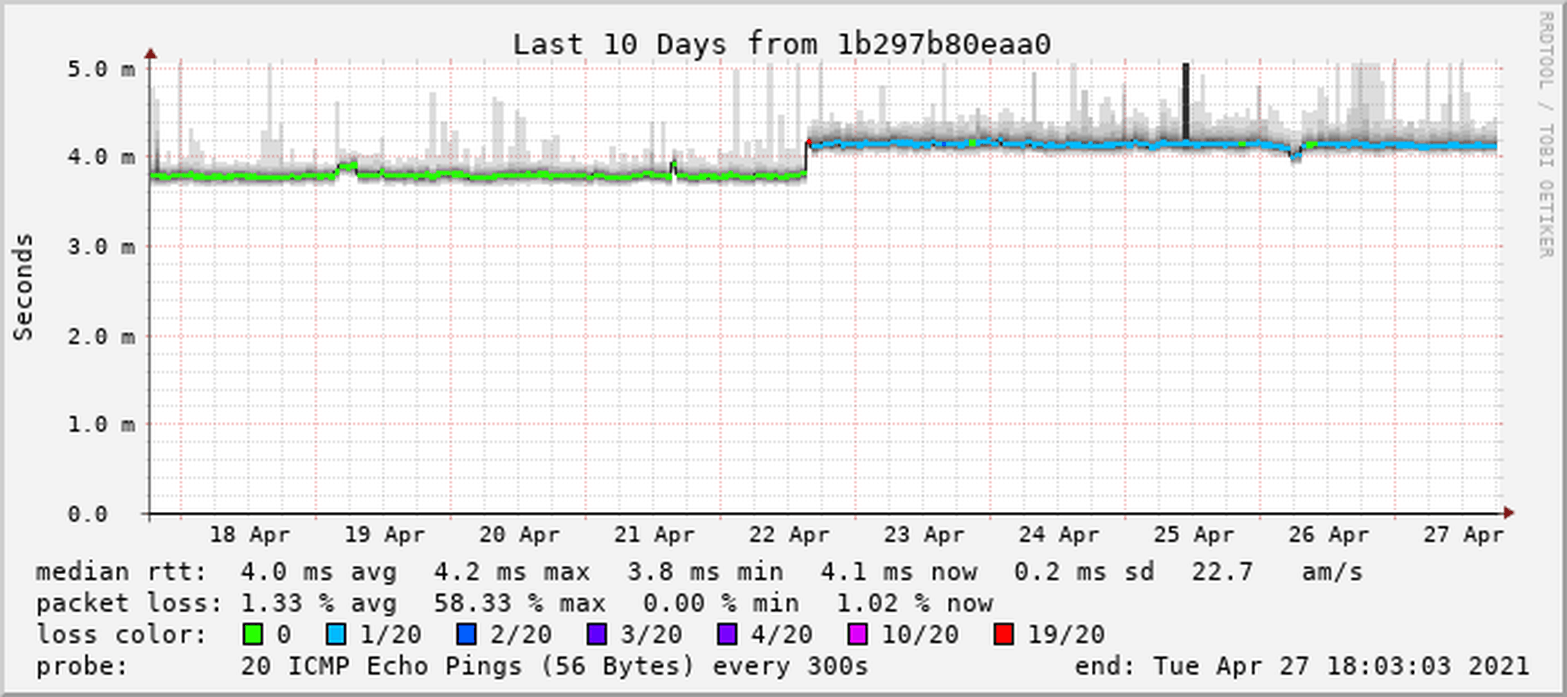This screenshot has width=1567, height=697.
Task: Click the '1.33 % avg' packet loss value
Action: pos(318,603)
